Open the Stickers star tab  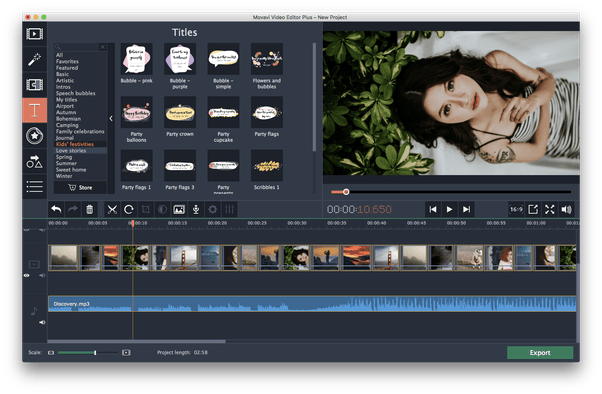tap(35, 136)
